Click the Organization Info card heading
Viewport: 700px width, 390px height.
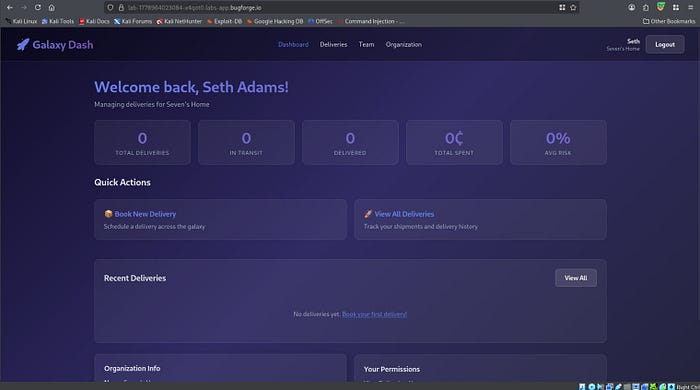tap(132, 369)
